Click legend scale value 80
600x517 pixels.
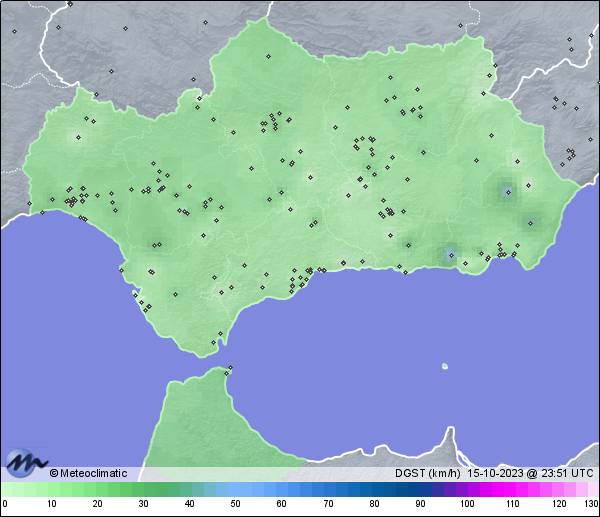click(374, 503)
